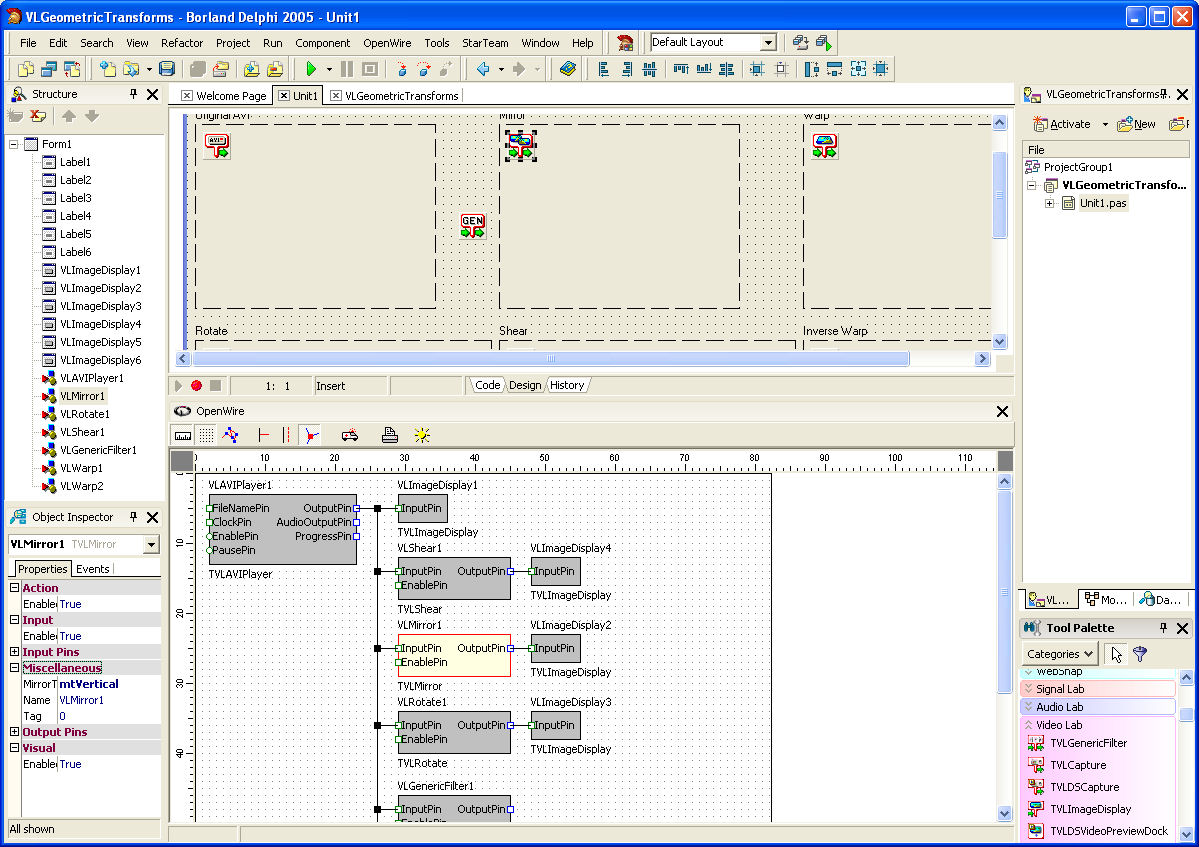Click the Activate button in Project Manager

click(1062, 124)
